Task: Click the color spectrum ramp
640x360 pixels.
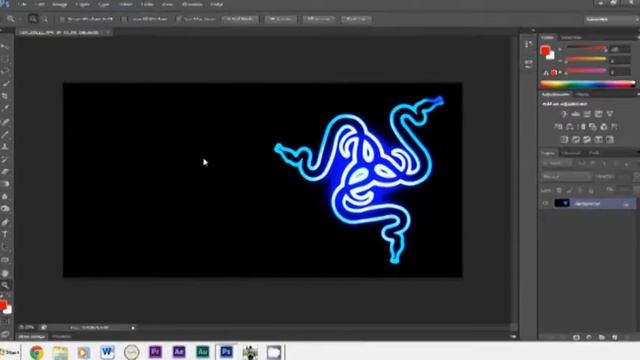Action: [x=587, y=84]
